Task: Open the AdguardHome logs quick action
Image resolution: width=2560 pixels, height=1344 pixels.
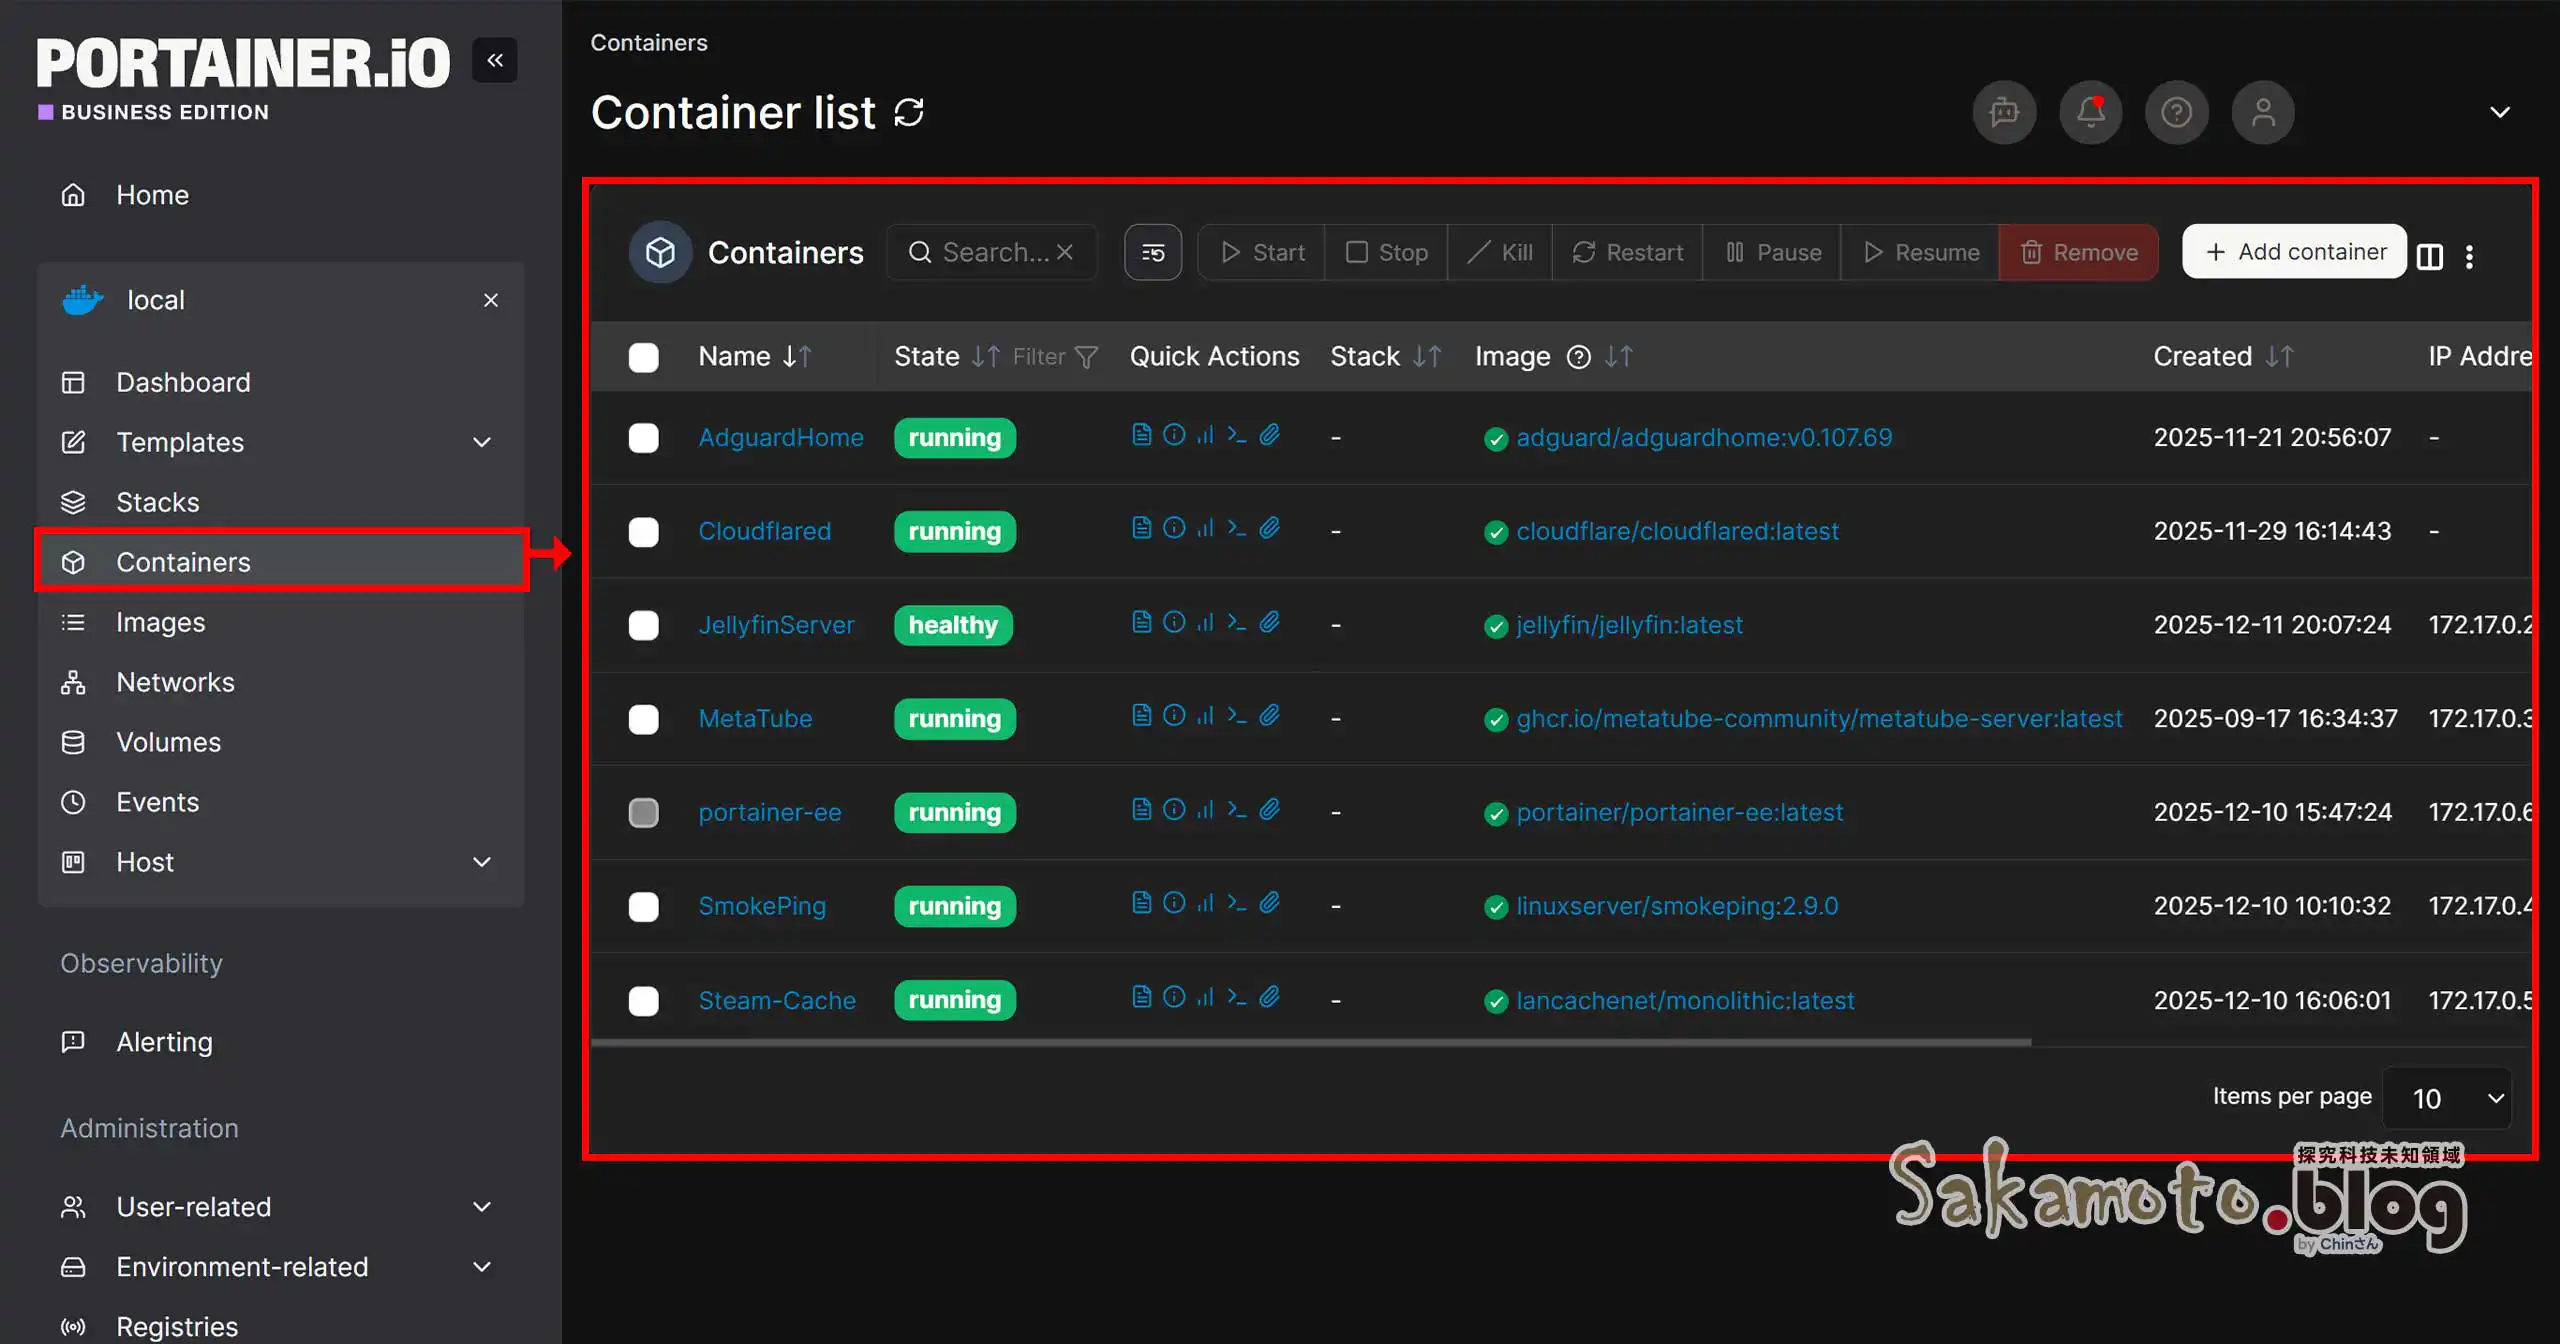Action: (1141, 435)
